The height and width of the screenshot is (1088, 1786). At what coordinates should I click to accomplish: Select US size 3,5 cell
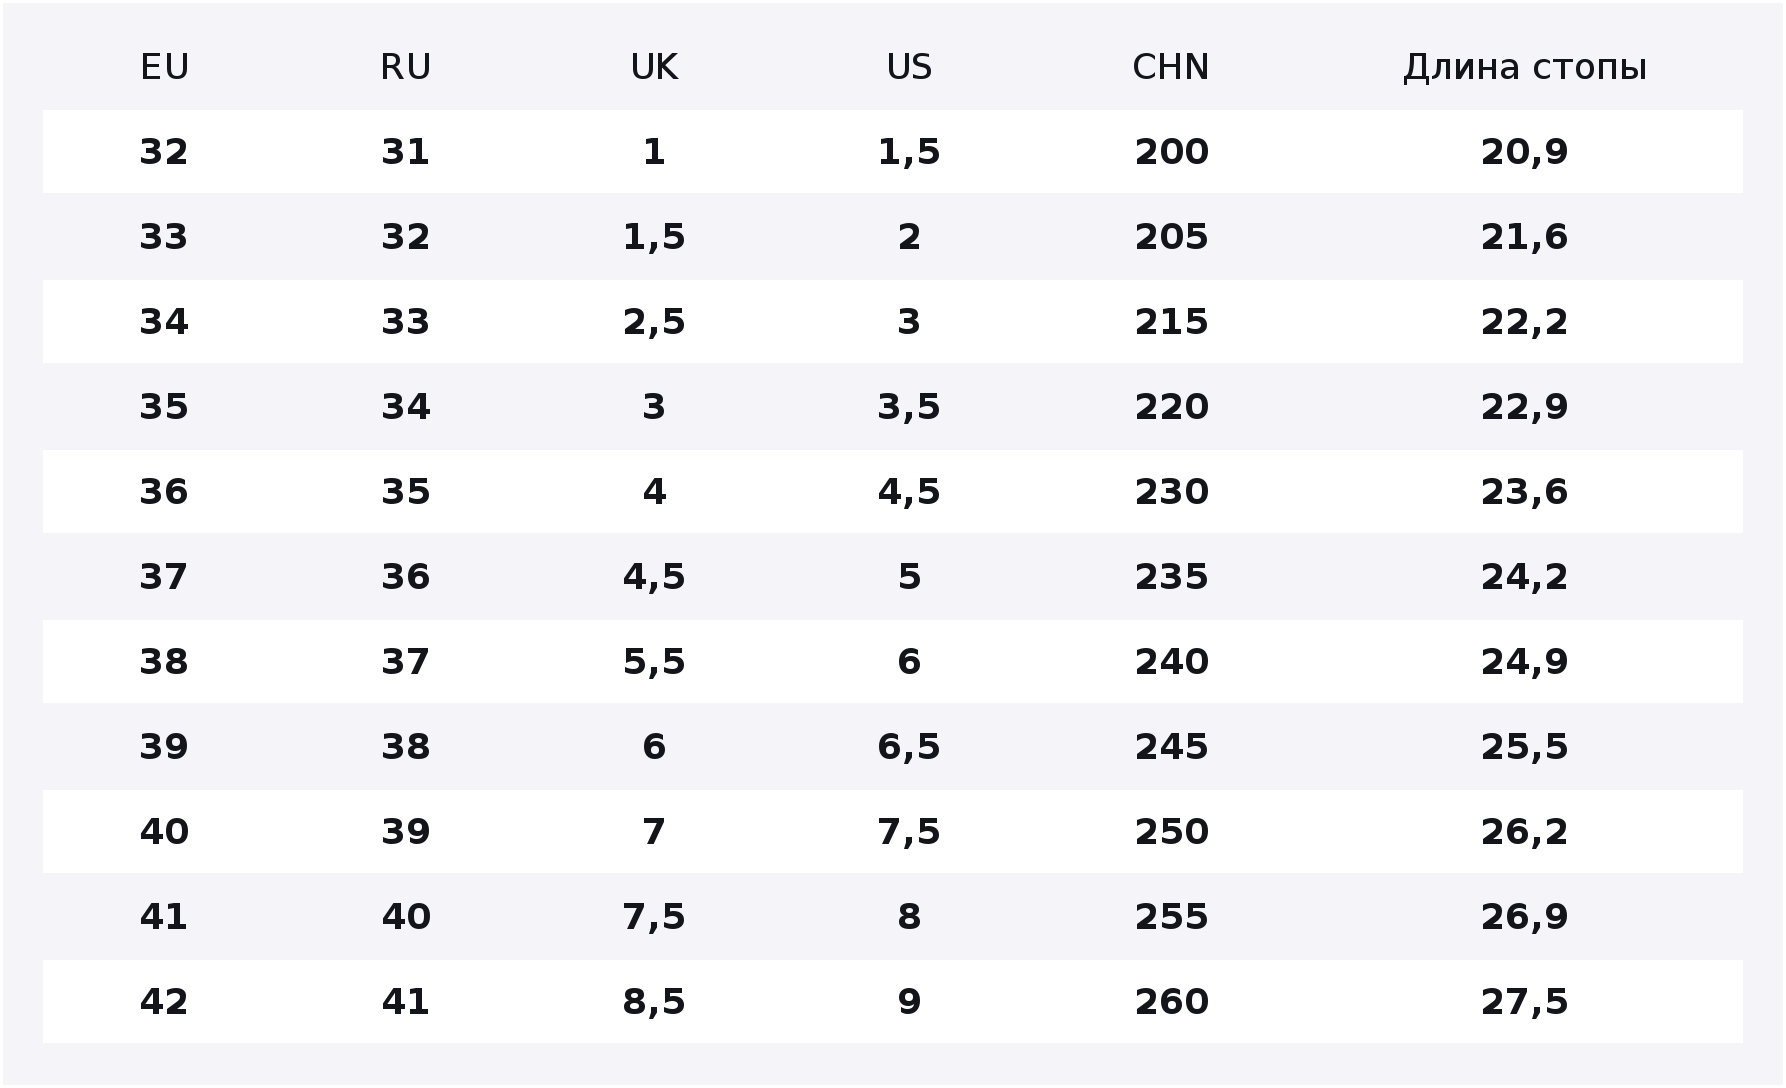click(909, 407)
